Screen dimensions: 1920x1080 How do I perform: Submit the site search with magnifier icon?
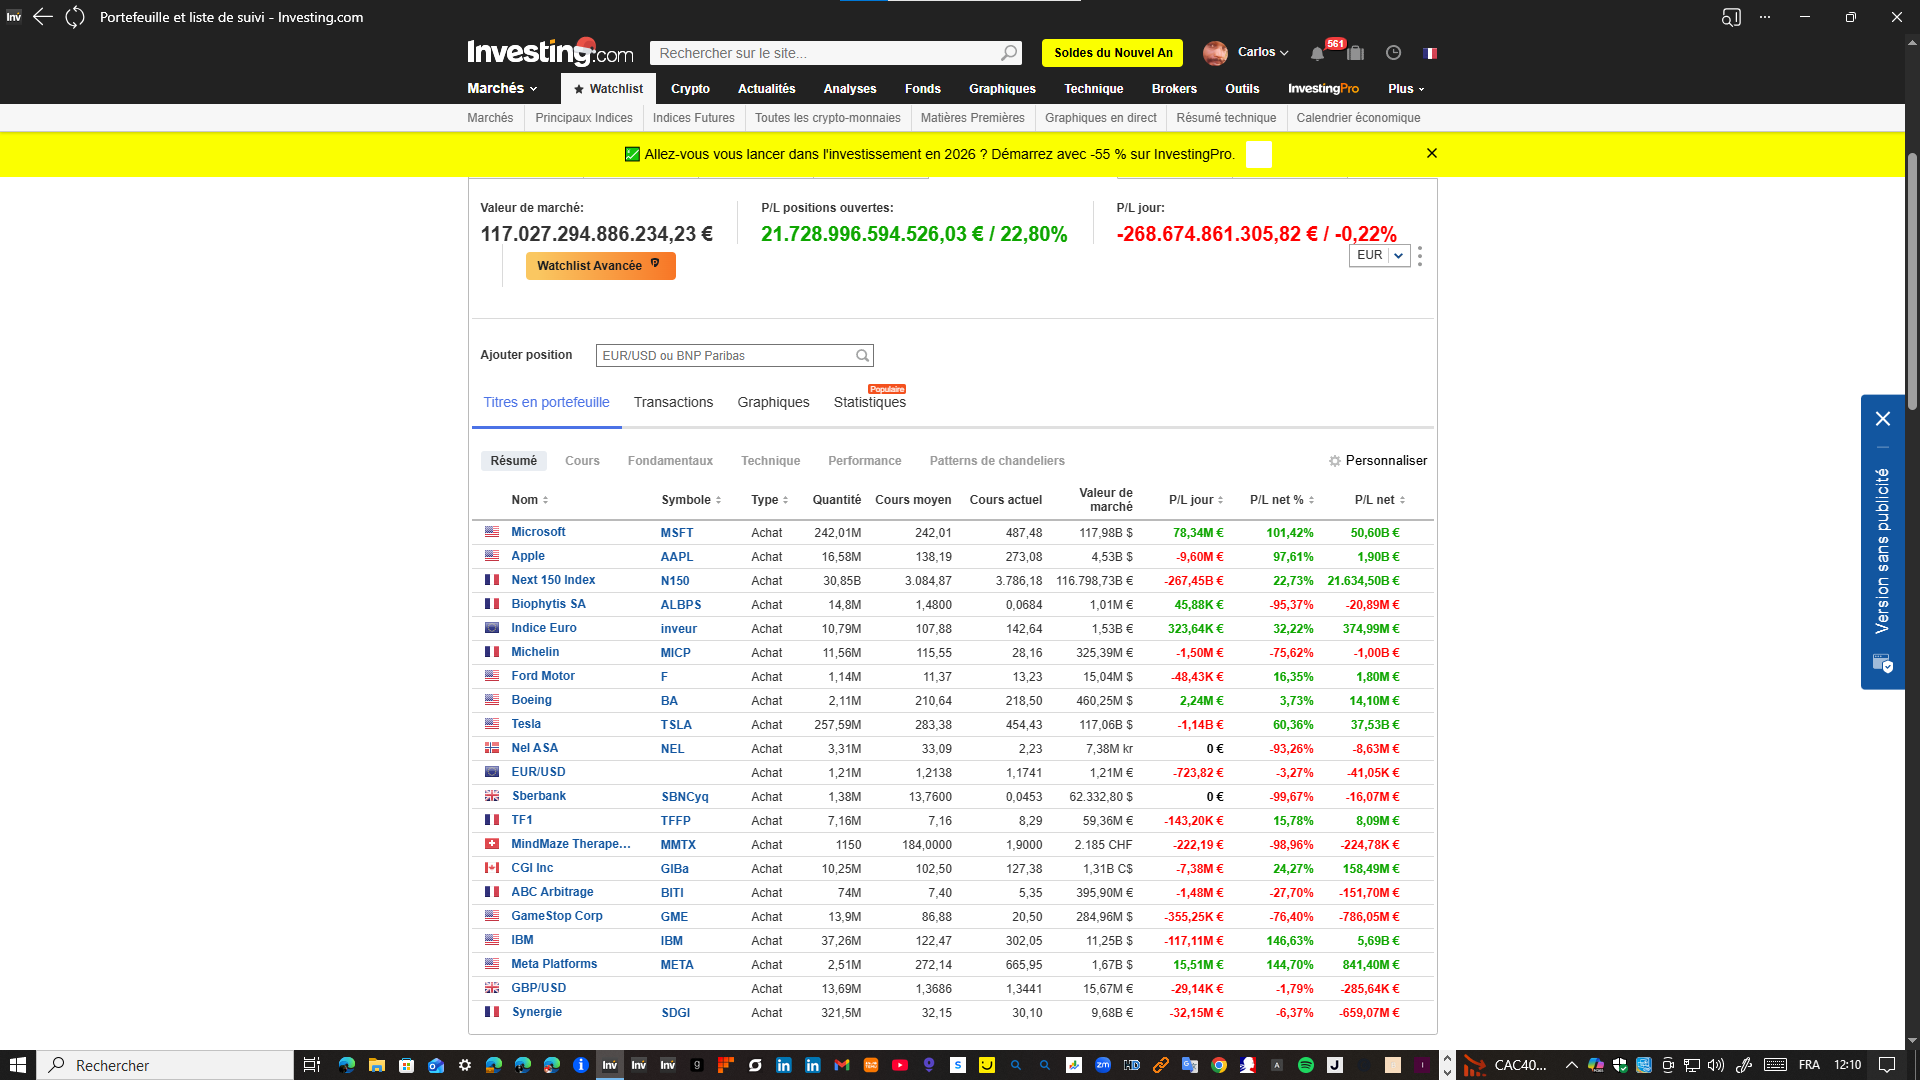point(1009,53)
